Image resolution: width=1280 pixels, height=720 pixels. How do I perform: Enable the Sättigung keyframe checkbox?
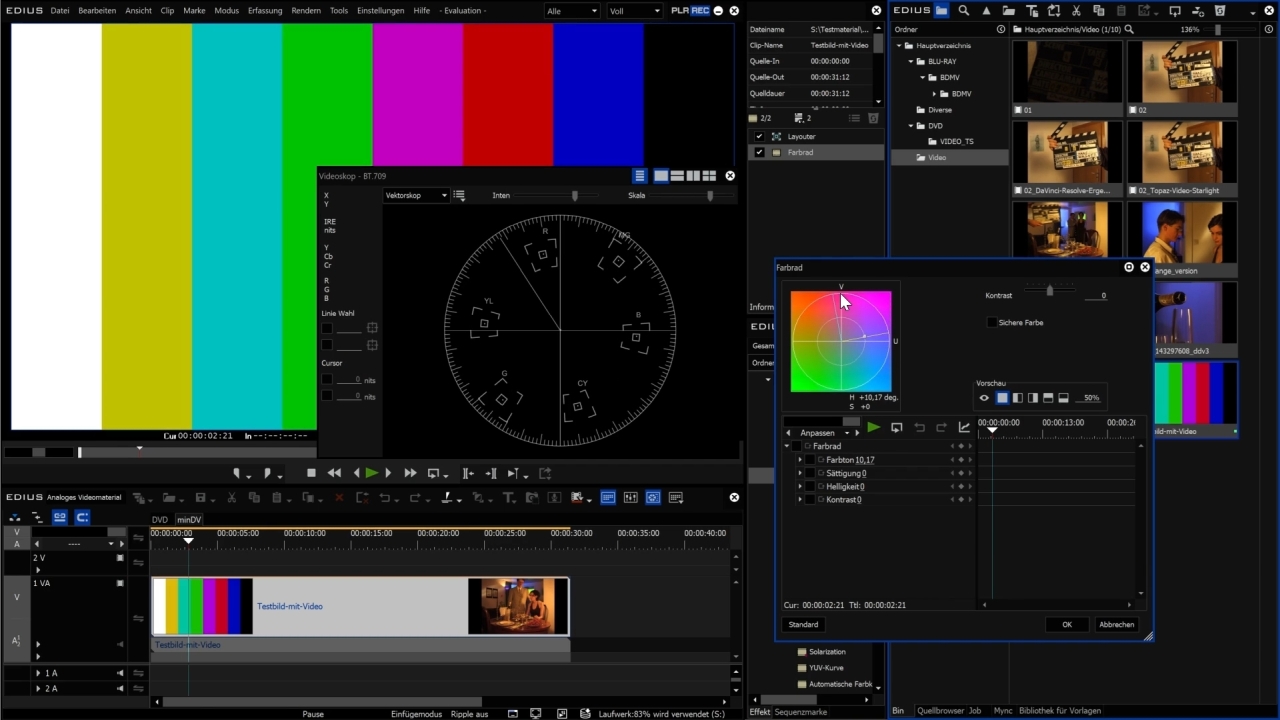coord(810,473)
